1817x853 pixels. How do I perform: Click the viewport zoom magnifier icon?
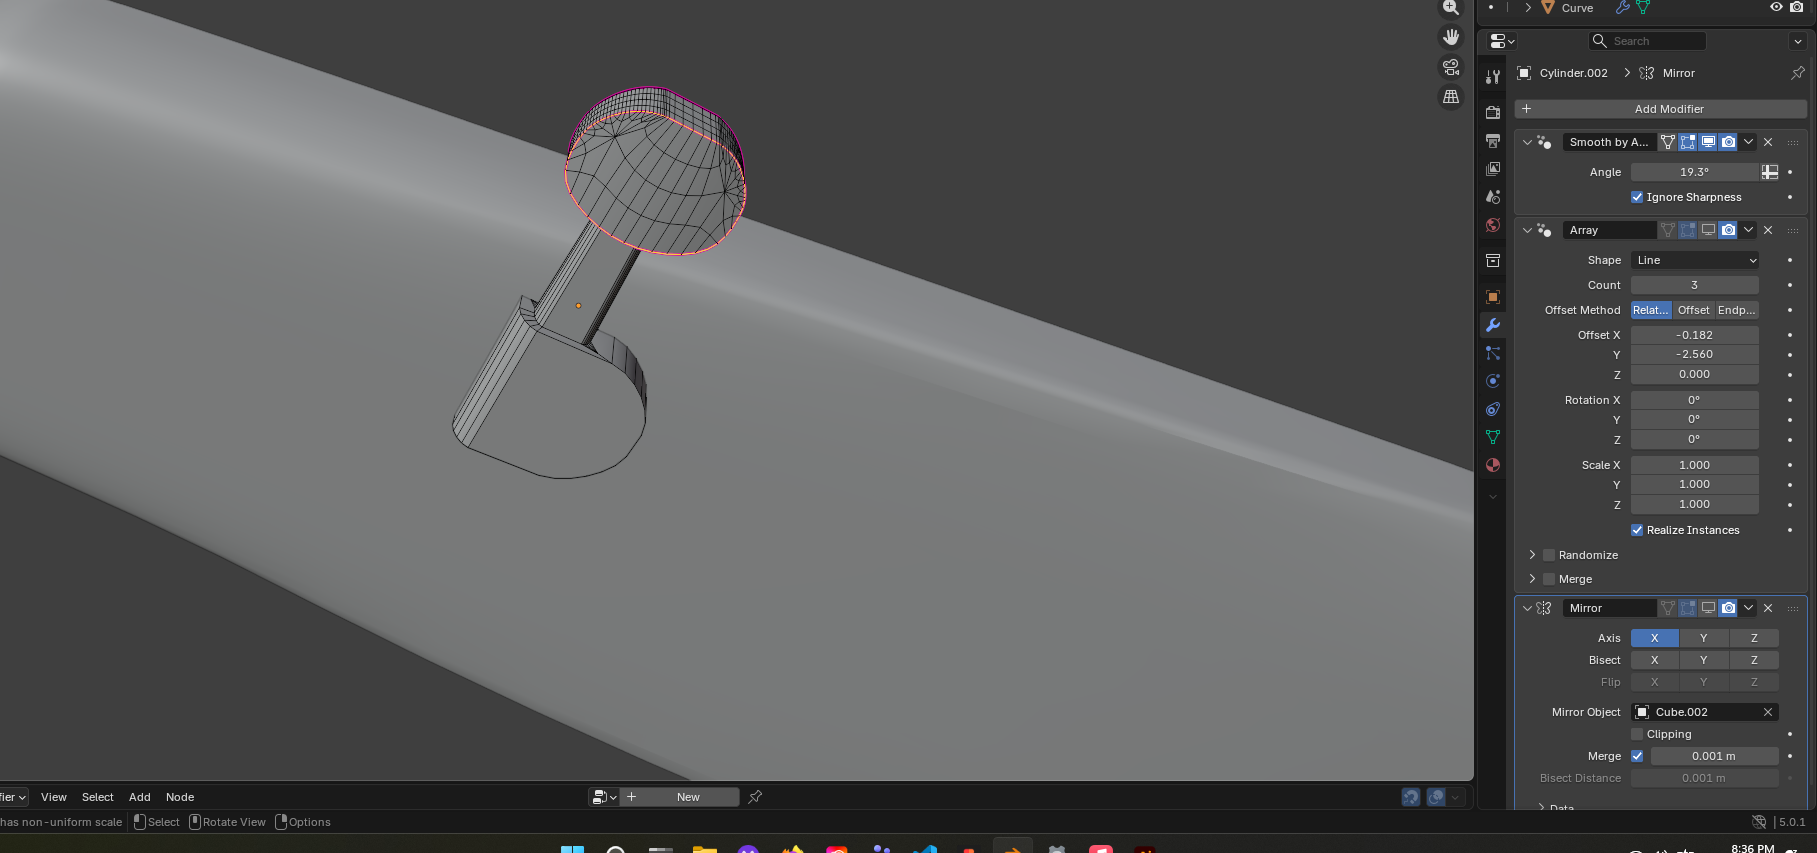pos(1450,7)
